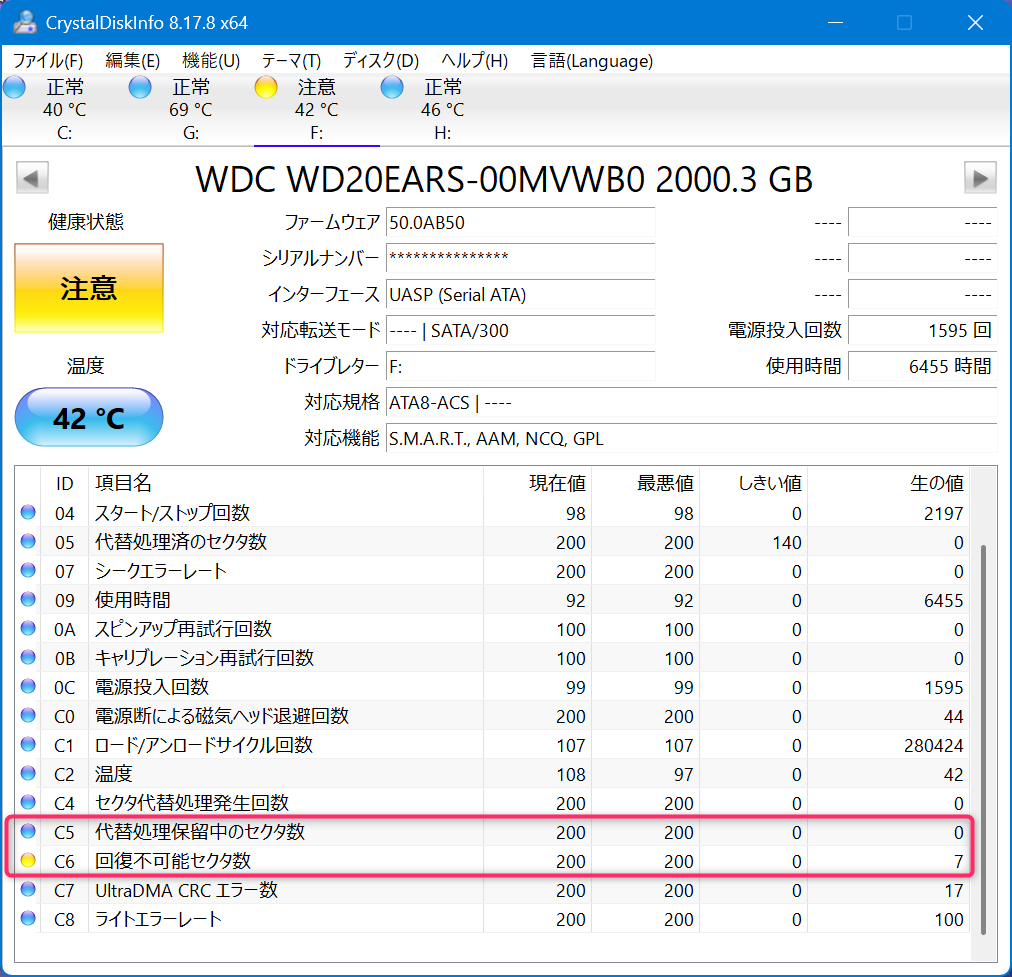Viewport: 1012px width, 977px height.
Task: Open the ファイル(F) menu
Action: pos(48,61)
